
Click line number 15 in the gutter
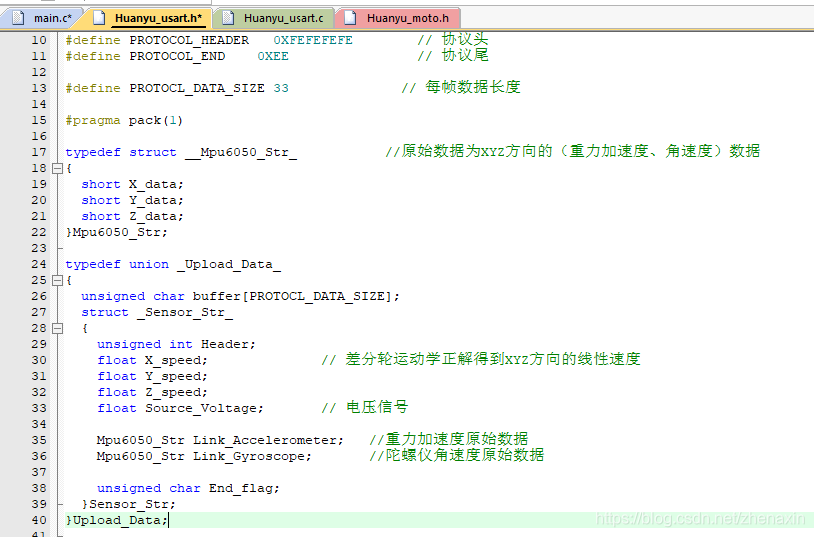pyautogui.click(x=39, y=120)
